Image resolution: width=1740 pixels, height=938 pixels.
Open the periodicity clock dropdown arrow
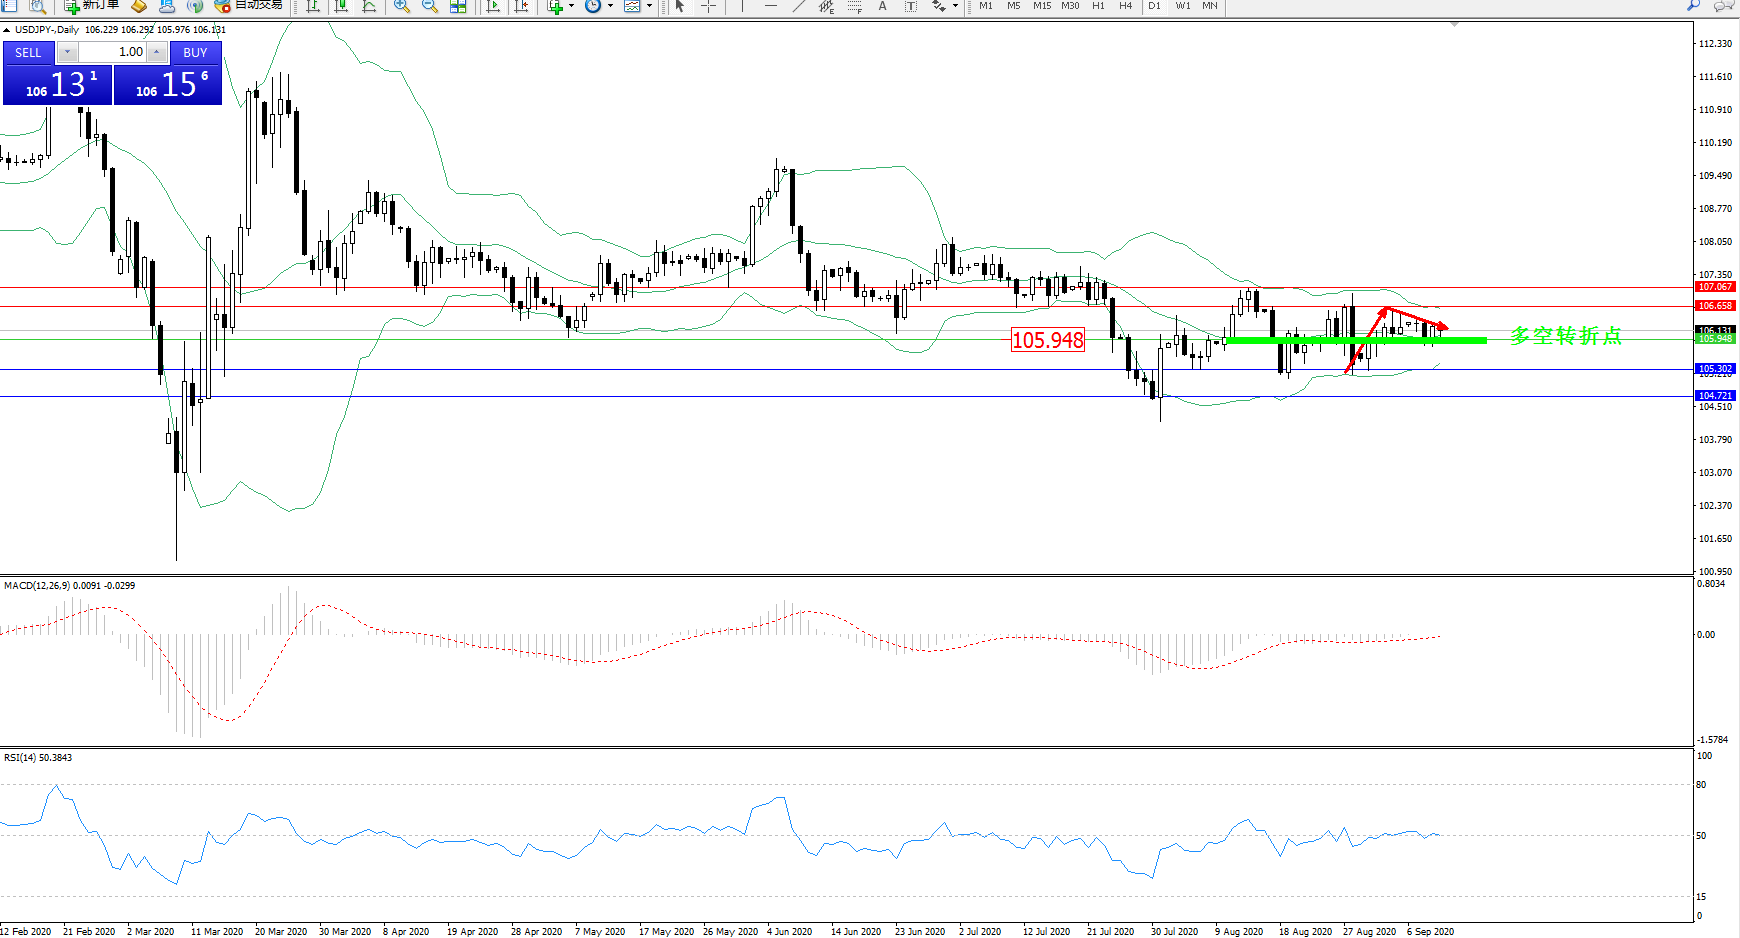[x=610, y=6]
